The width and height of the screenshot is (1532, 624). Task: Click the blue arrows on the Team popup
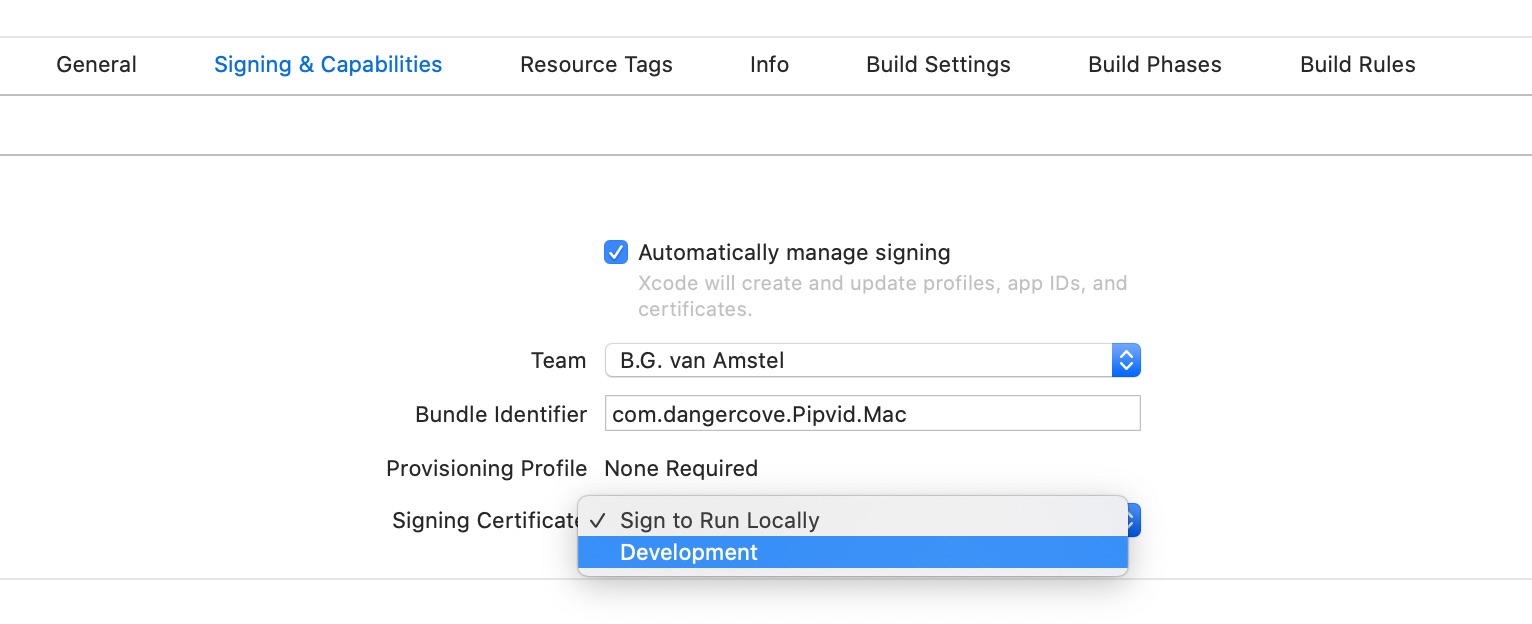[x=1126, y=361]
